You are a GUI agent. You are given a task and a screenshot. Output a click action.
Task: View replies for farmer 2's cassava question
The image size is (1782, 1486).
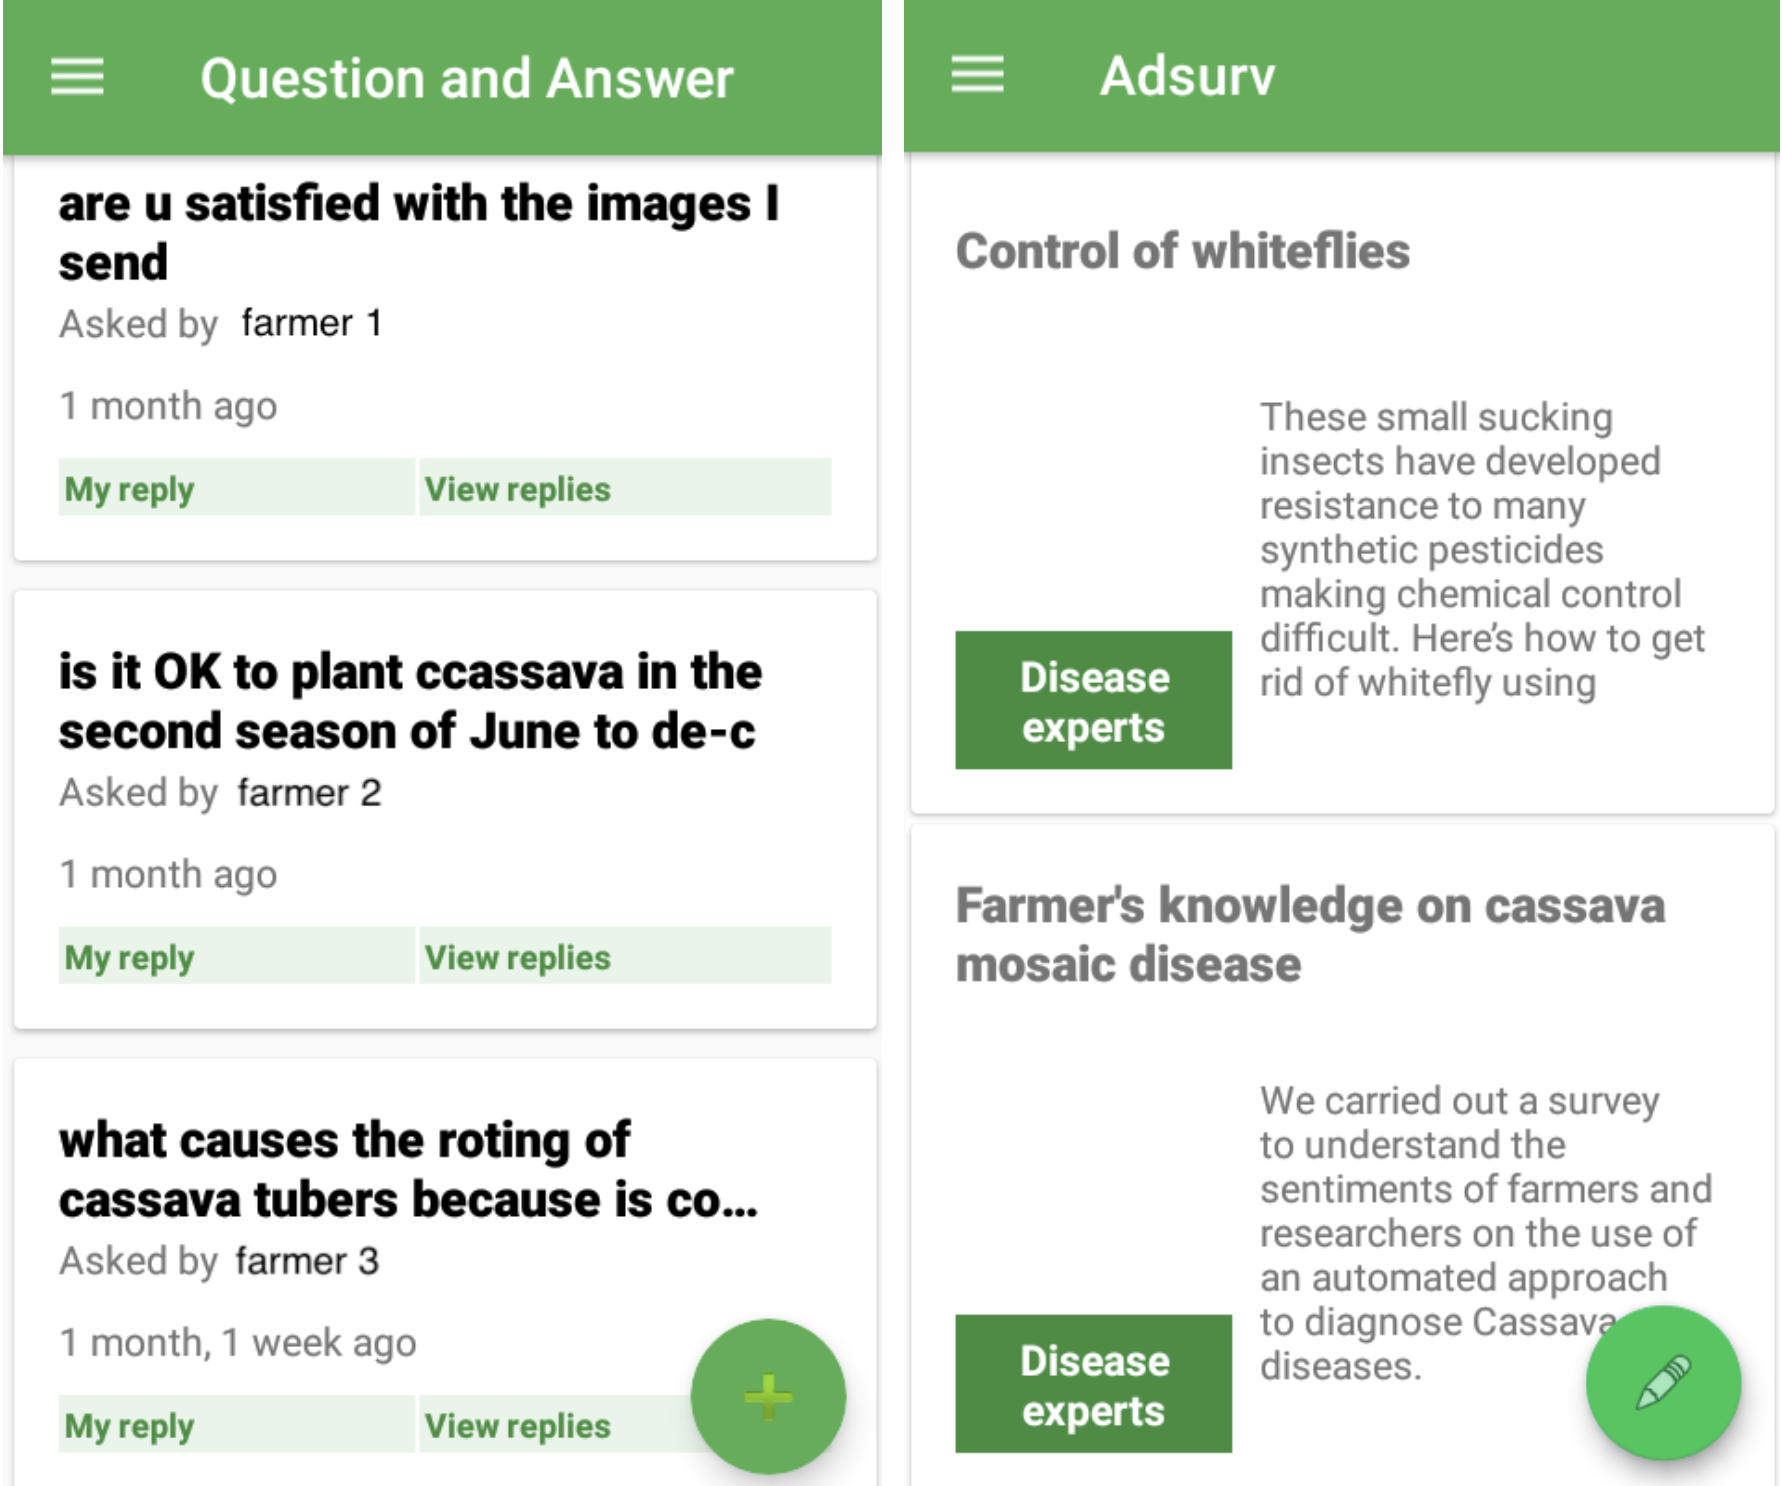pyautogui.click(x=624, y=957)
